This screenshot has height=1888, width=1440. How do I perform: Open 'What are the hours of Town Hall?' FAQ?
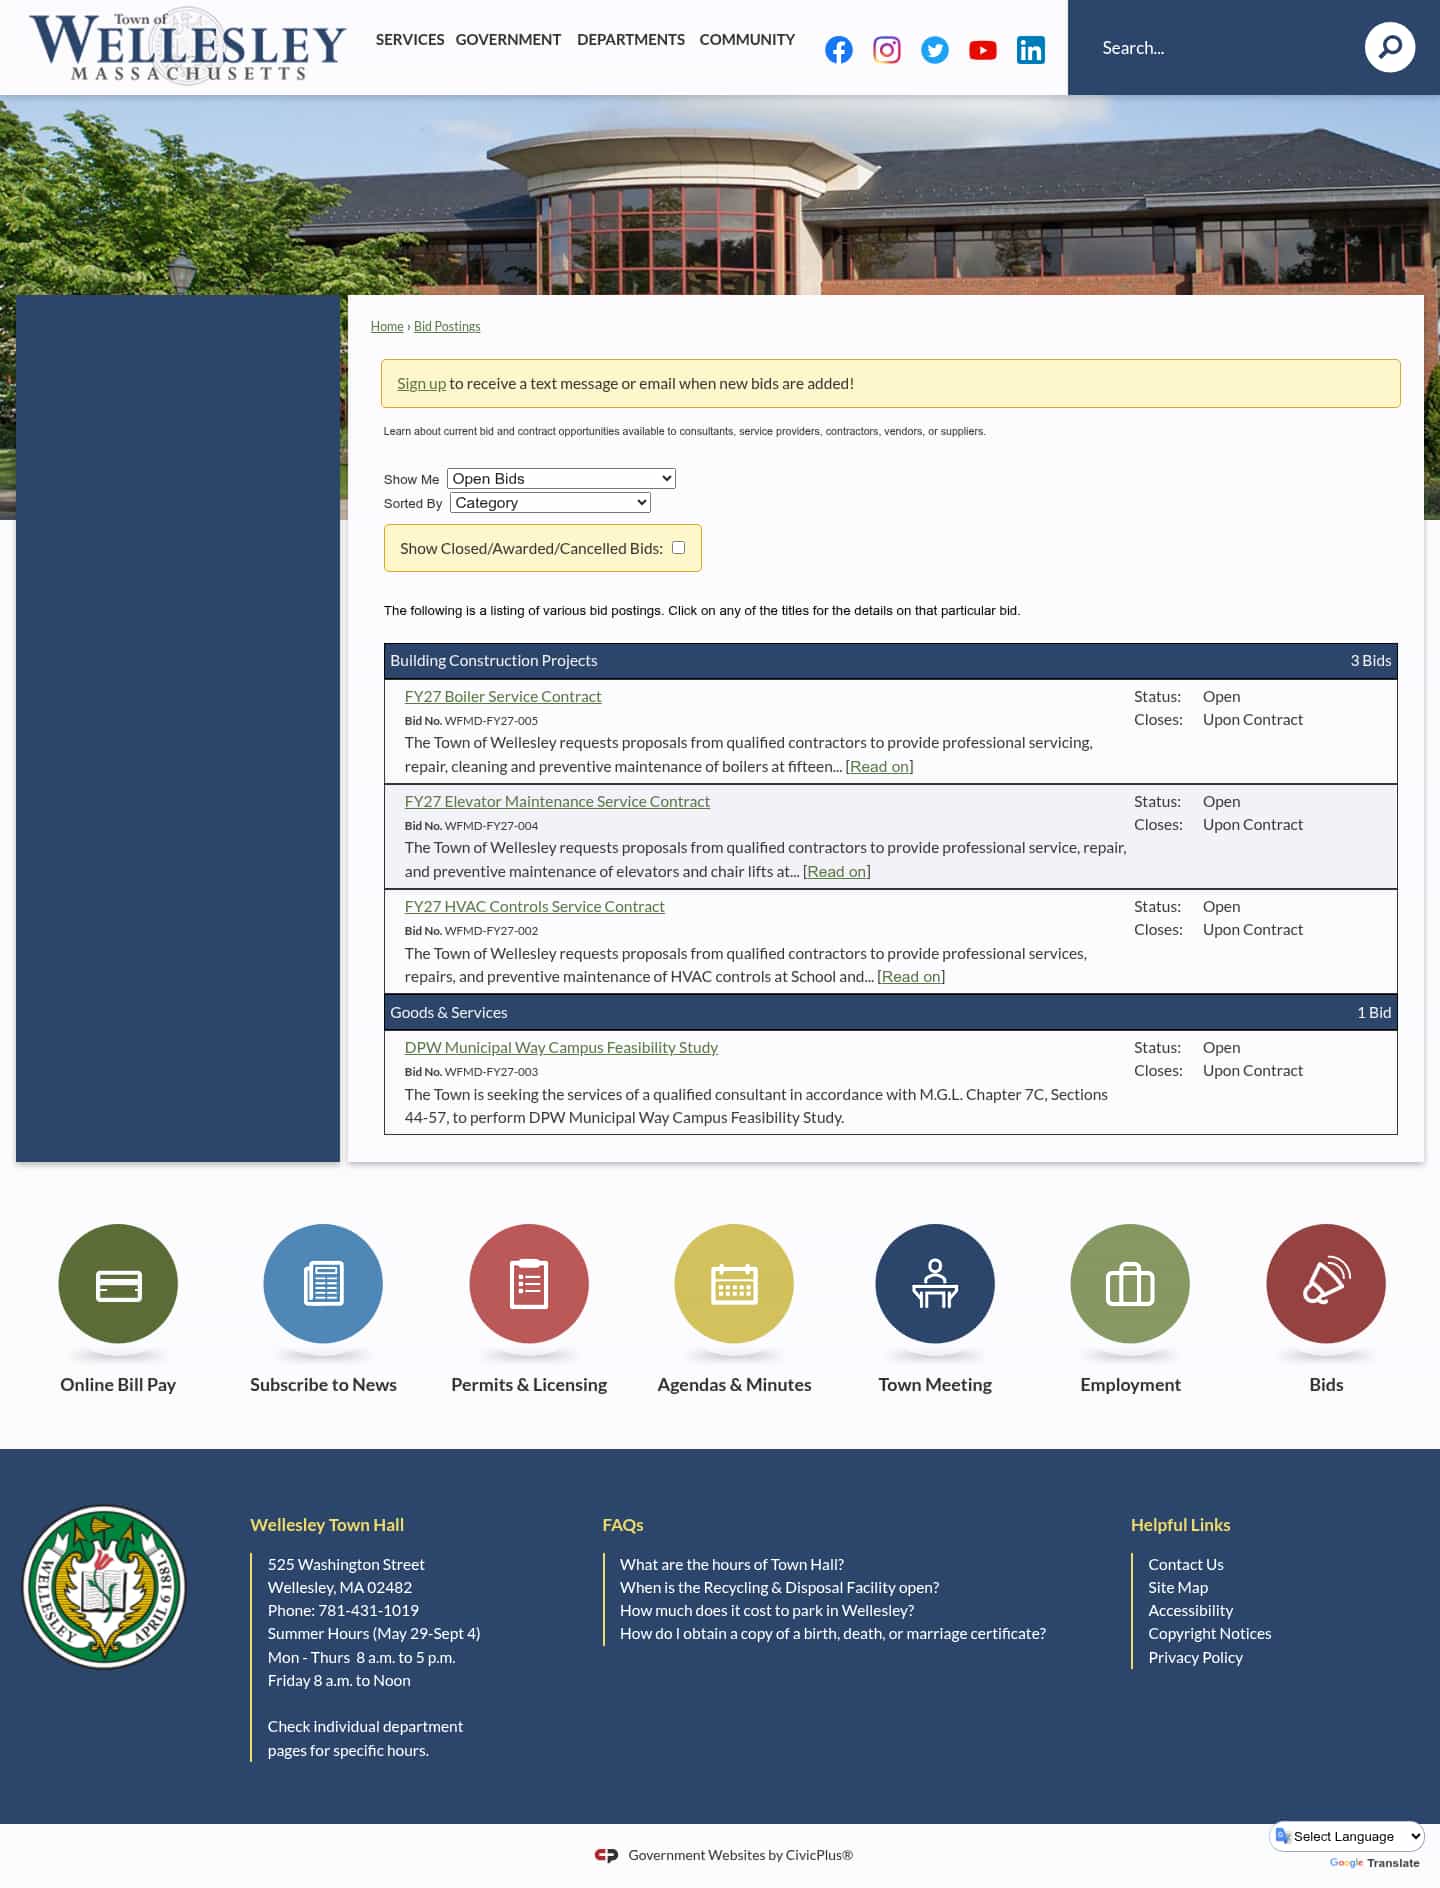[x=731, y=1564]
